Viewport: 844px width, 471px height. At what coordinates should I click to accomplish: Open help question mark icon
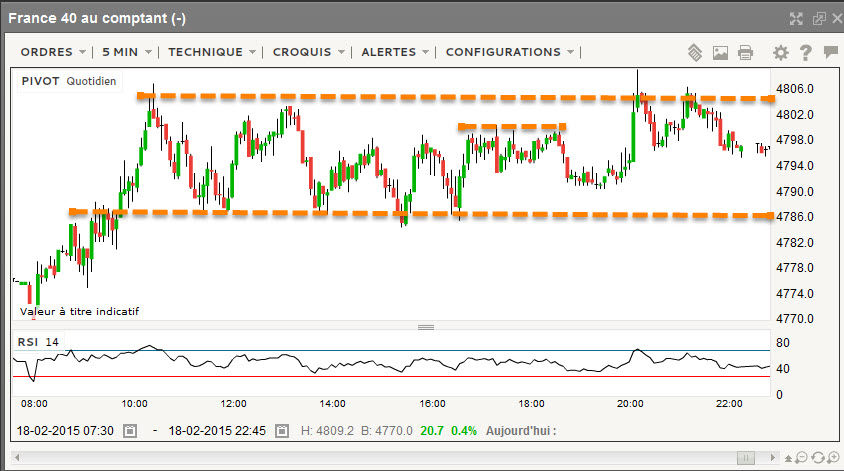point(805,52)
